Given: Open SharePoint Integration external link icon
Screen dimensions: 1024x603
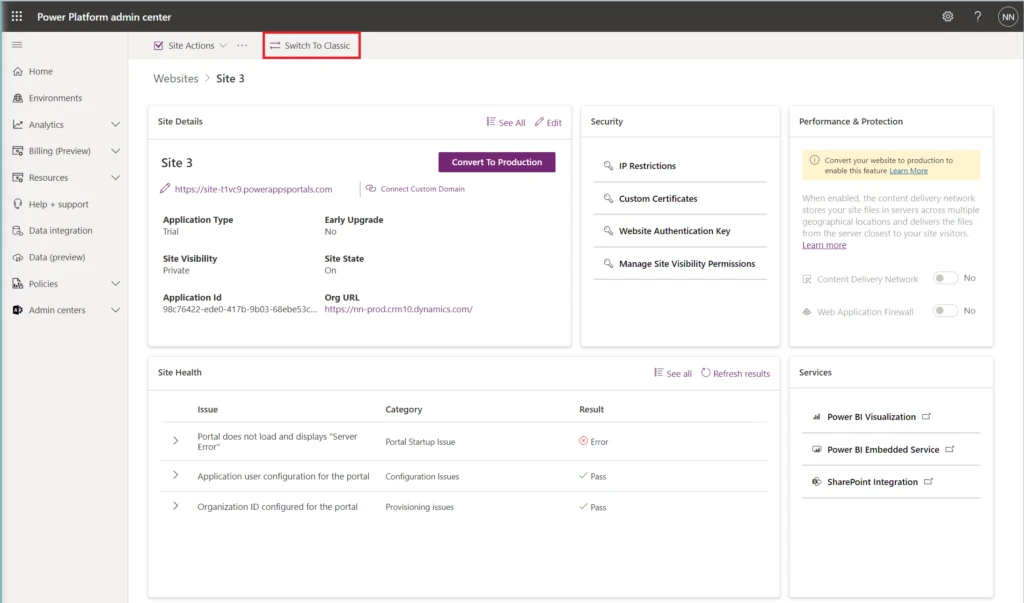Looking at the screenshot, I should pos(927,482).
